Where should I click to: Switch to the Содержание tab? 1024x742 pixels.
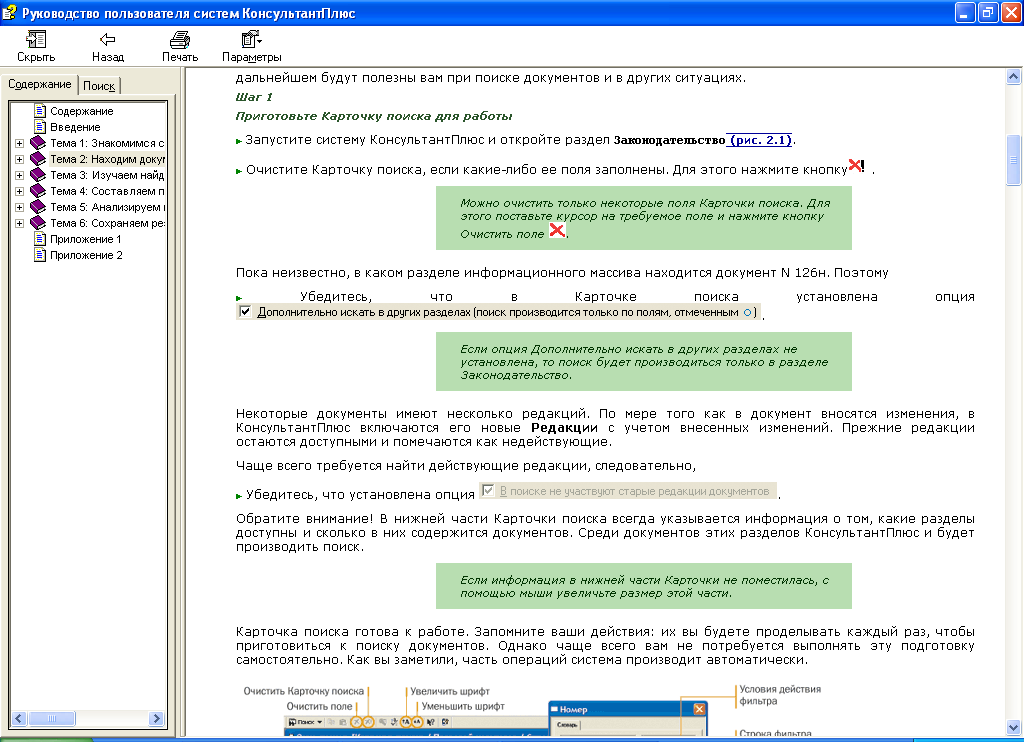[40, 84]
